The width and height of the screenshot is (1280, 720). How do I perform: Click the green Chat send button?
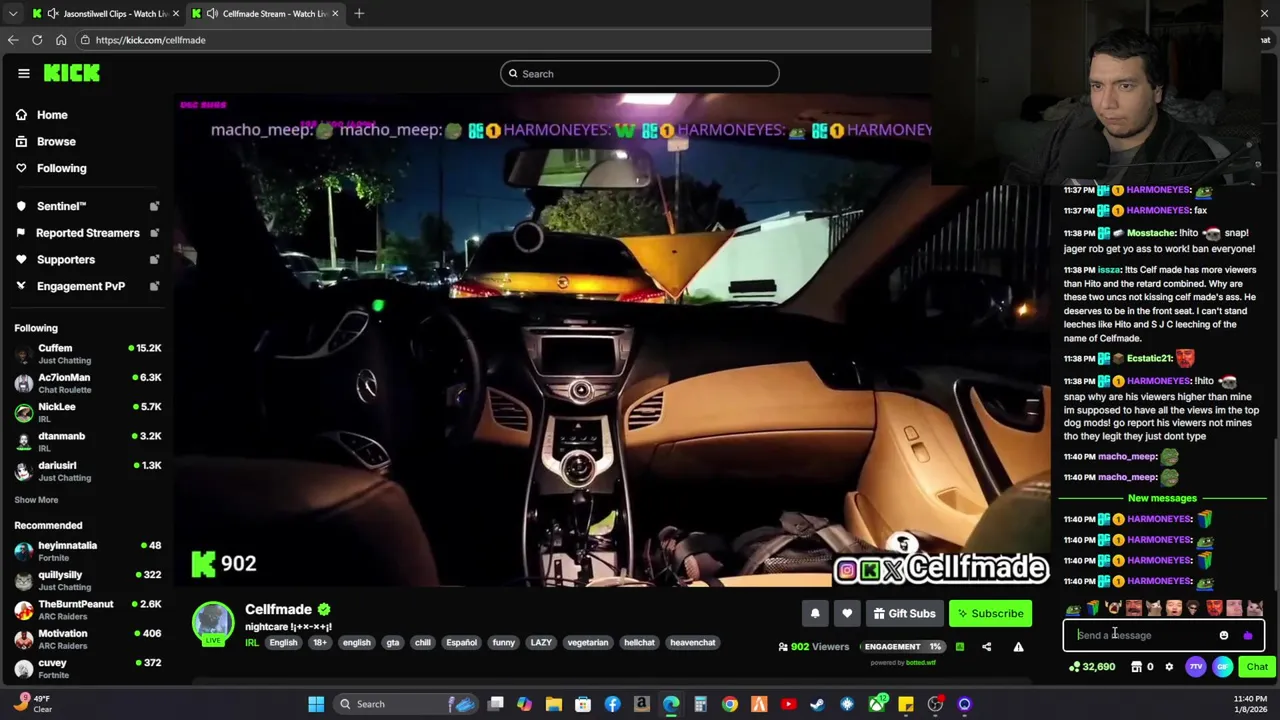tap(1257, 667)
